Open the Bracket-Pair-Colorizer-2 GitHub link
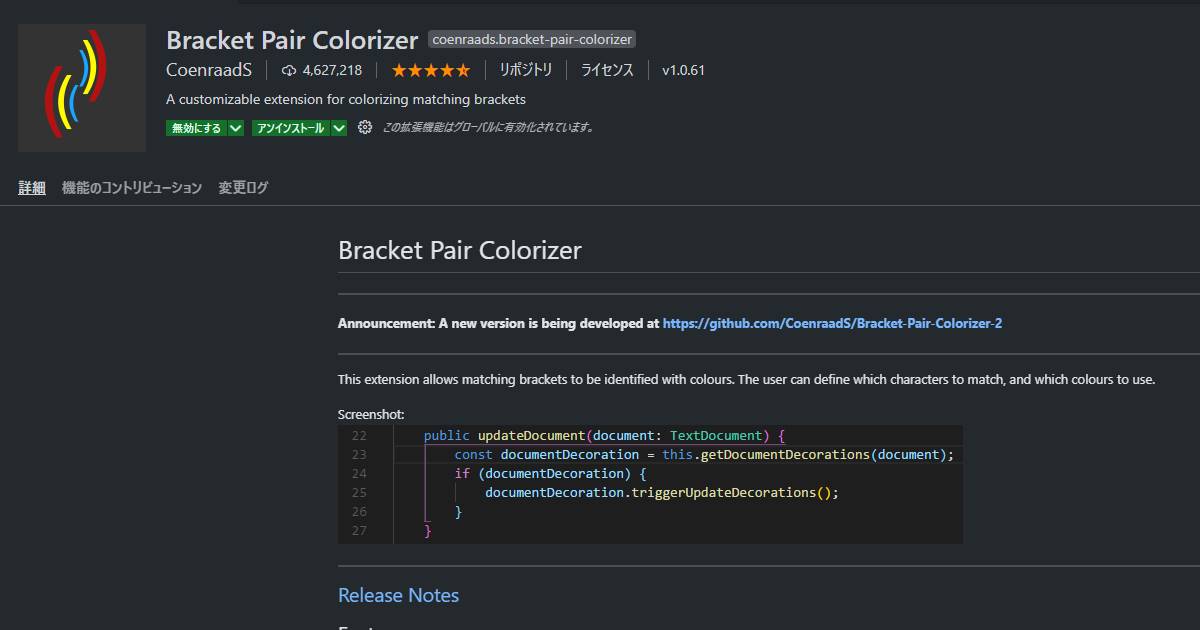Image resolution: width=1200 pixels, height=630 pixels. [832, 323]
